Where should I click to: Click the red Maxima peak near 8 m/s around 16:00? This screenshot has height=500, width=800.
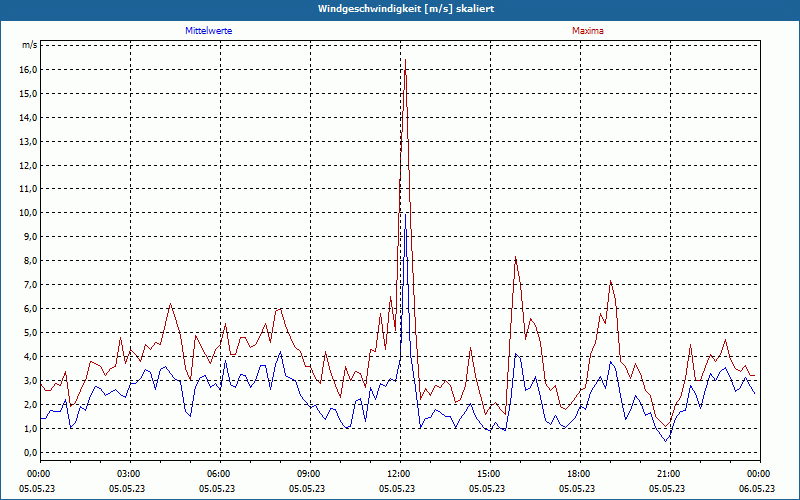pyautogui.click(x=516, y=257)
